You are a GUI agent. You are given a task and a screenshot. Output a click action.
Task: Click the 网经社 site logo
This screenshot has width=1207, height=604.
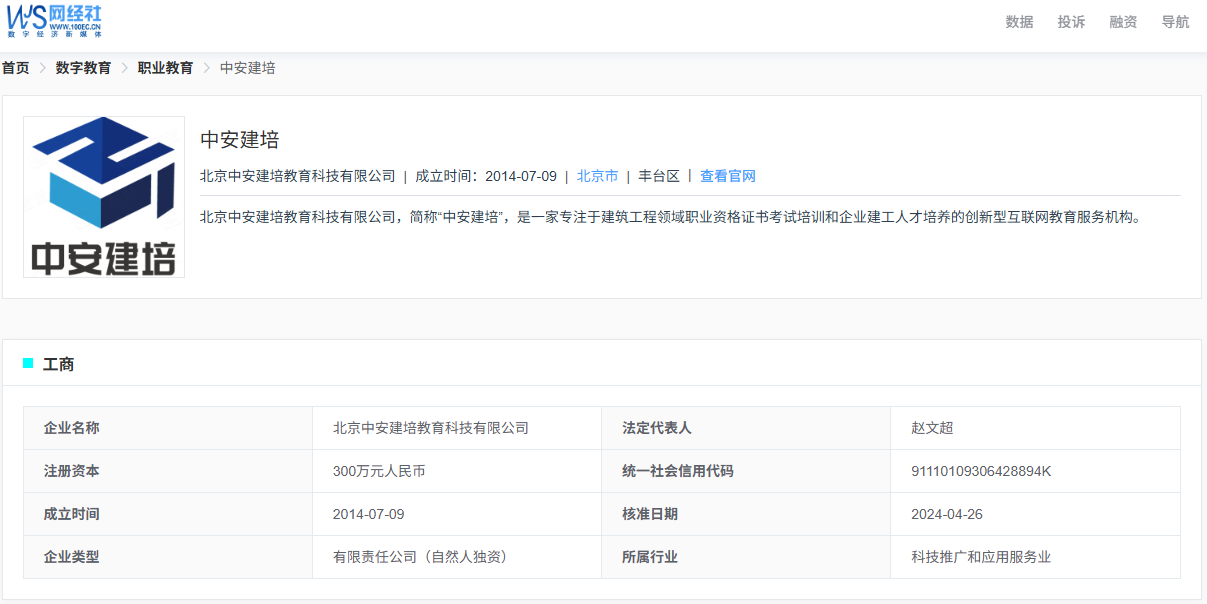coord(54,21)
